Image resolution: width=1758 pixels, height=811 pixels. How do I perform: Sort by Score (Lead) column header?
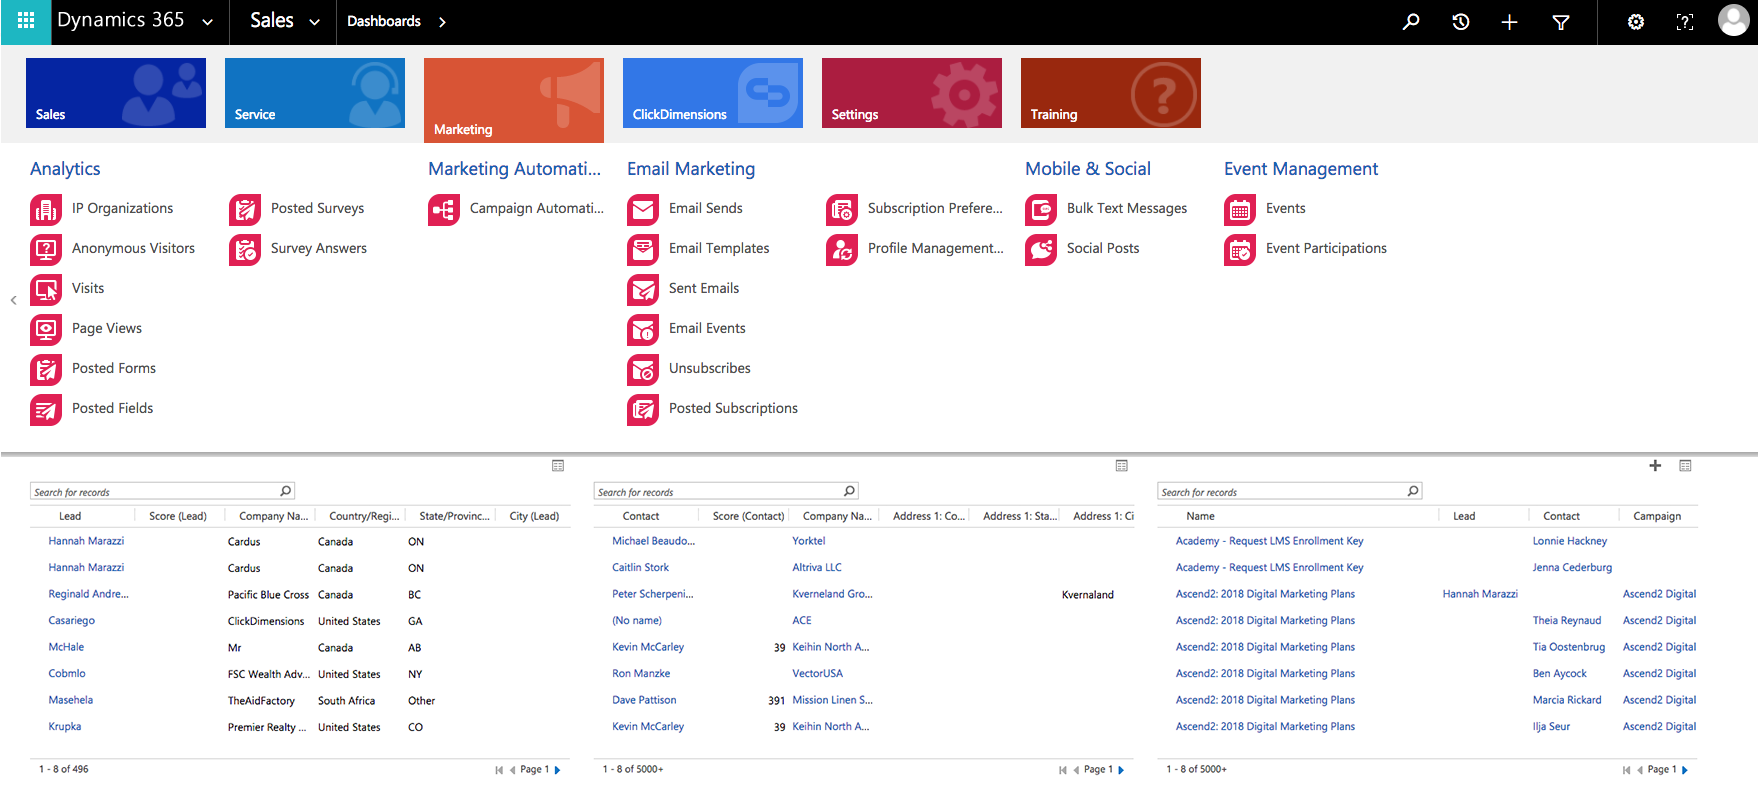pyautogui.click(x=178, y=516)
